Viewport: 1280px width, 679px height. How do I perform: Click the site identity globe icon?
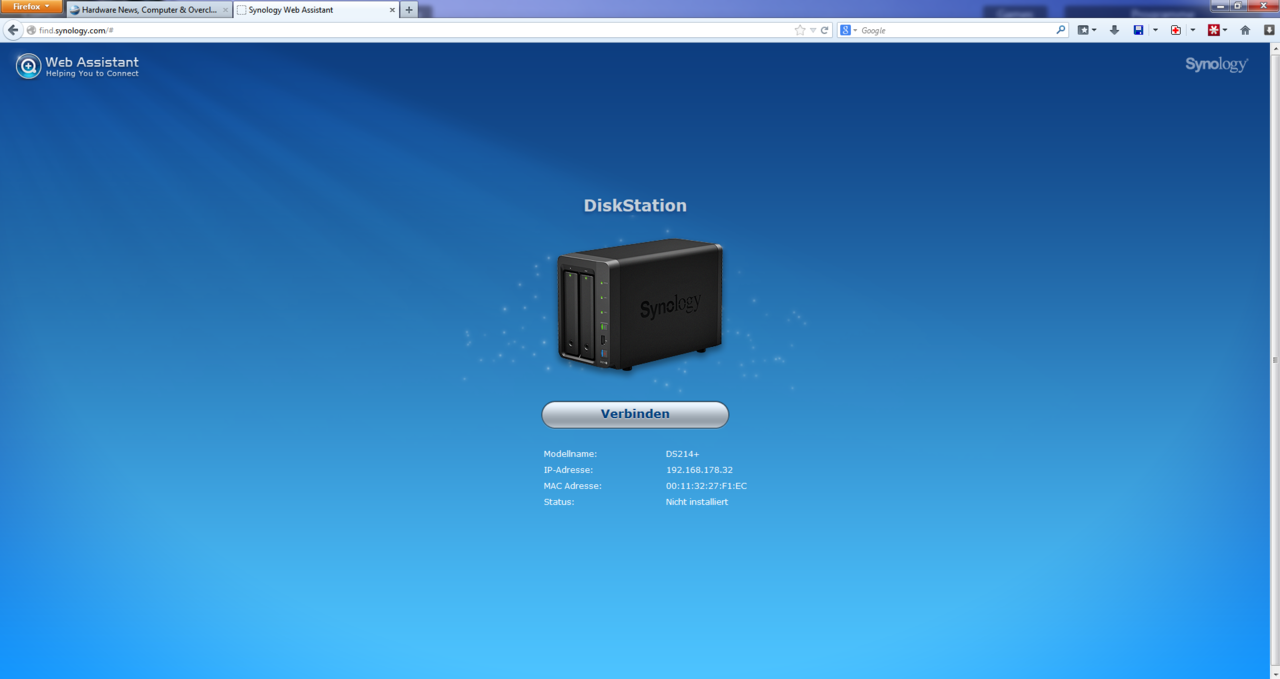coord(32,31)
